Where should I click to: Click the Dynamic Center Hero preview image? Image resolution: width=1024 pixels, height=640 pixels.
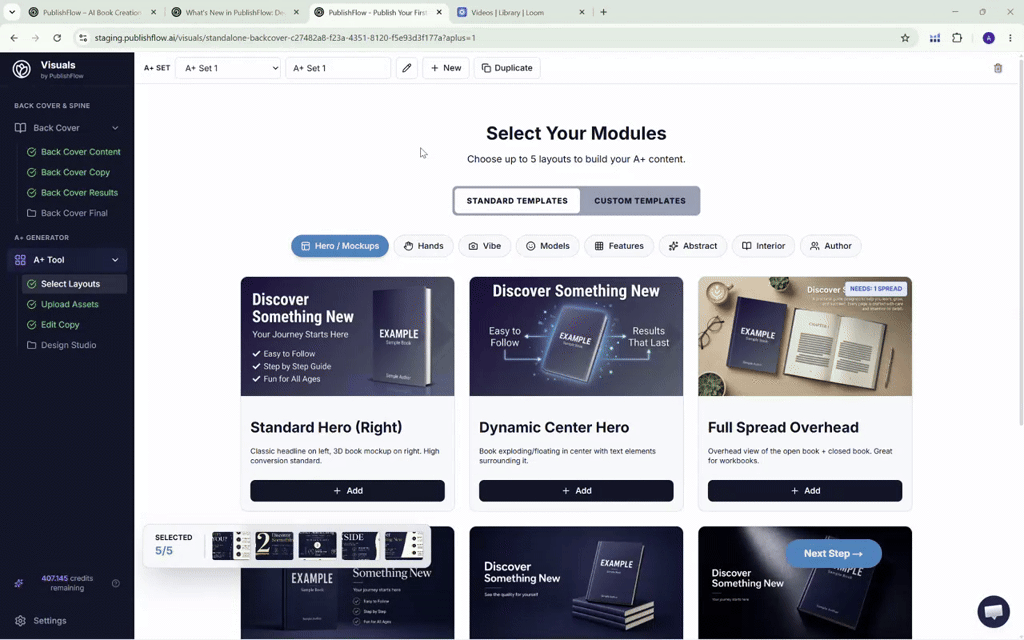(x=576, y=336)
